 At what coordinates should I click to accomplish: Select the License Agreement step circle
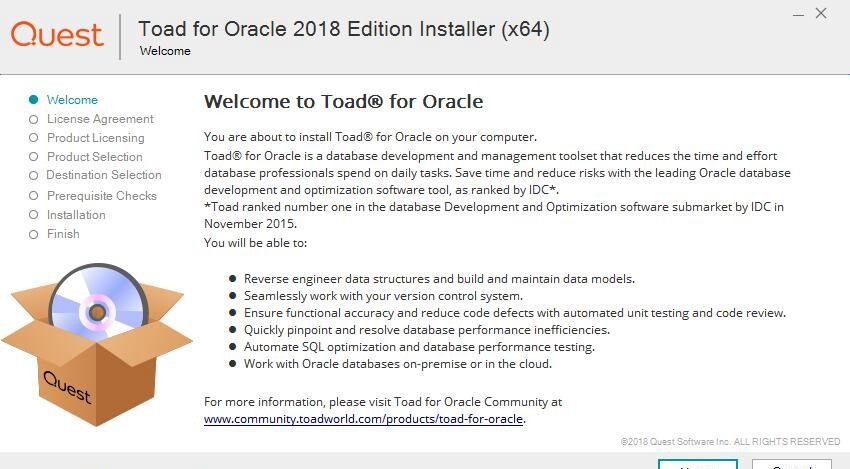point(34,119)
